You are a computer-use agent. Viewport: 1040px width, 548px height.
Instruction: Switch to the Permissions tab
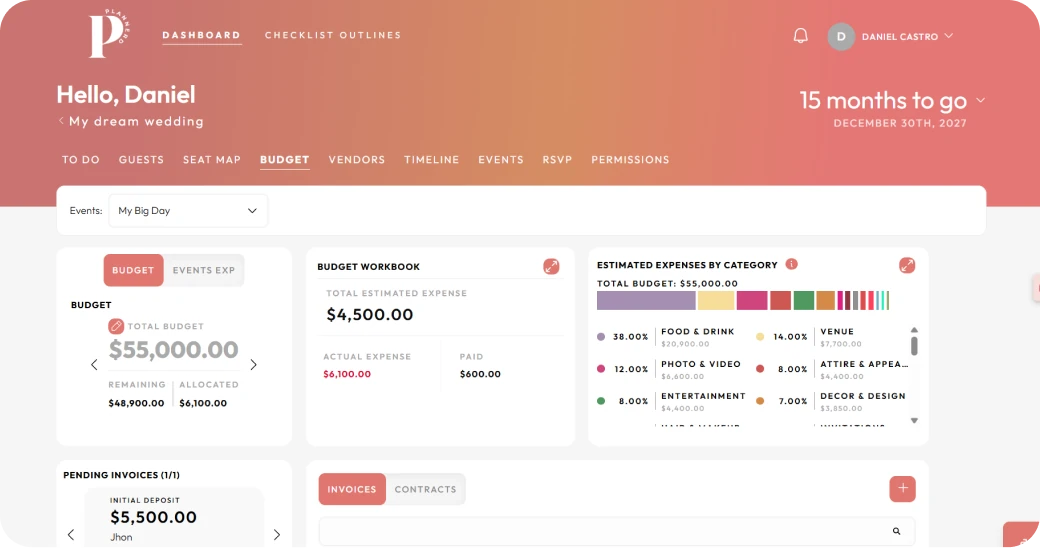[x=630, y=160]
